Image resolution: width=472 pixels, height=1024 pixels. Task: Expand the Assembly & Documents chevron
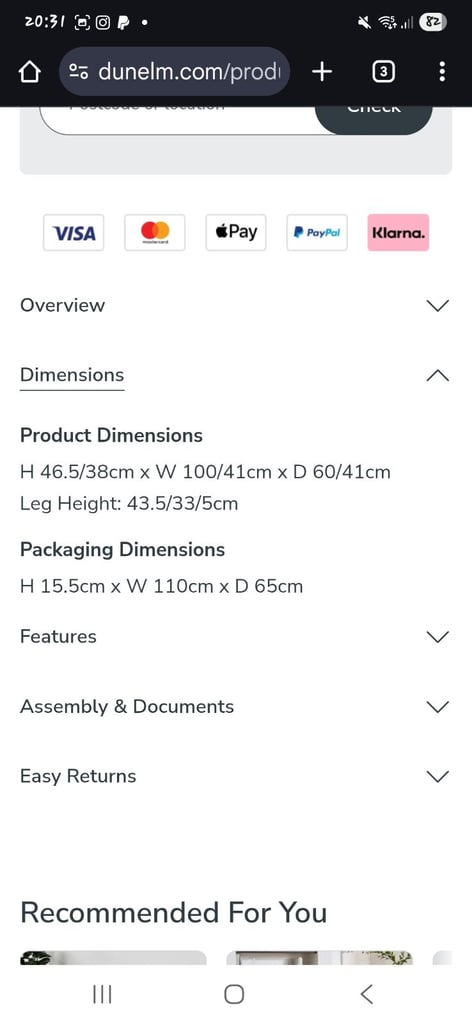(437, 707)
